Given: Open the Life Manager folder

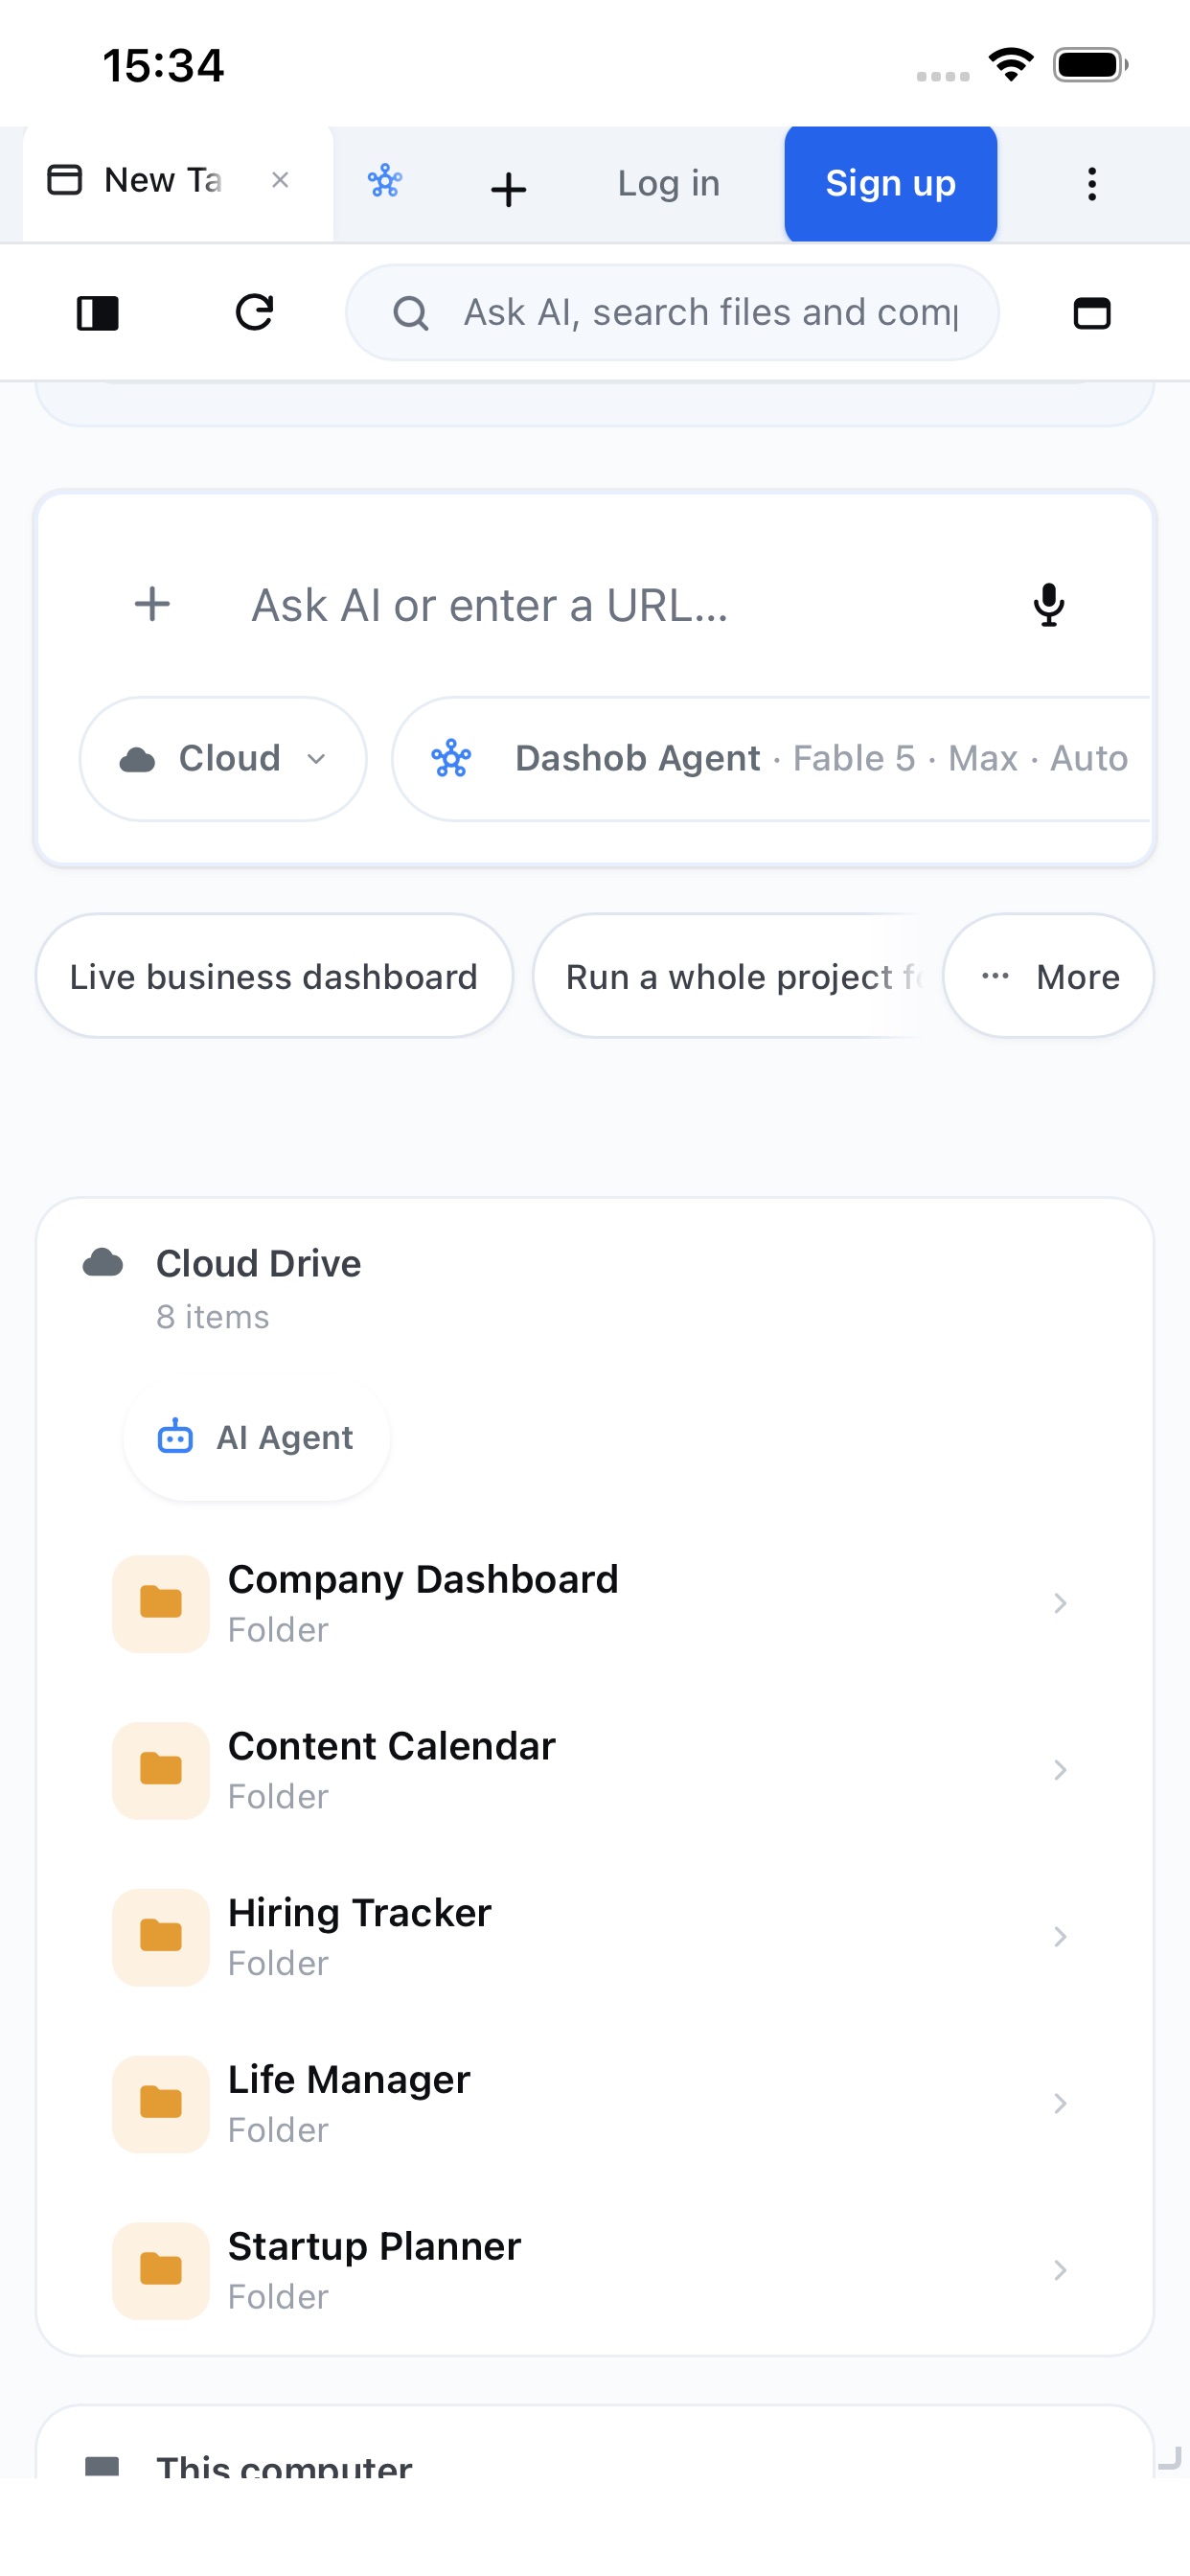Looking at the screenshot, I should click(595, 2104).
